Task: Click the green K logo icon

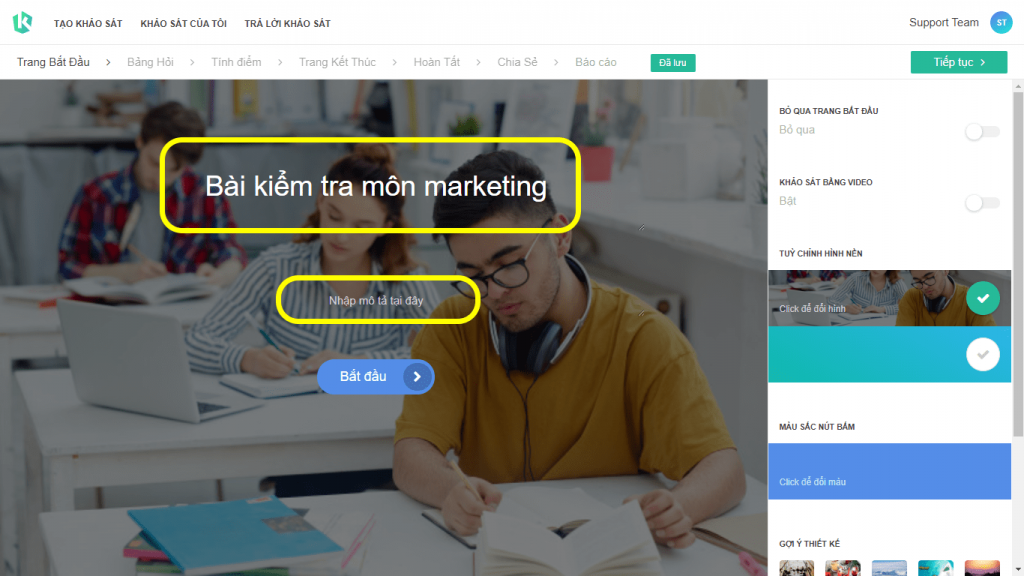Action: (22, 22)
